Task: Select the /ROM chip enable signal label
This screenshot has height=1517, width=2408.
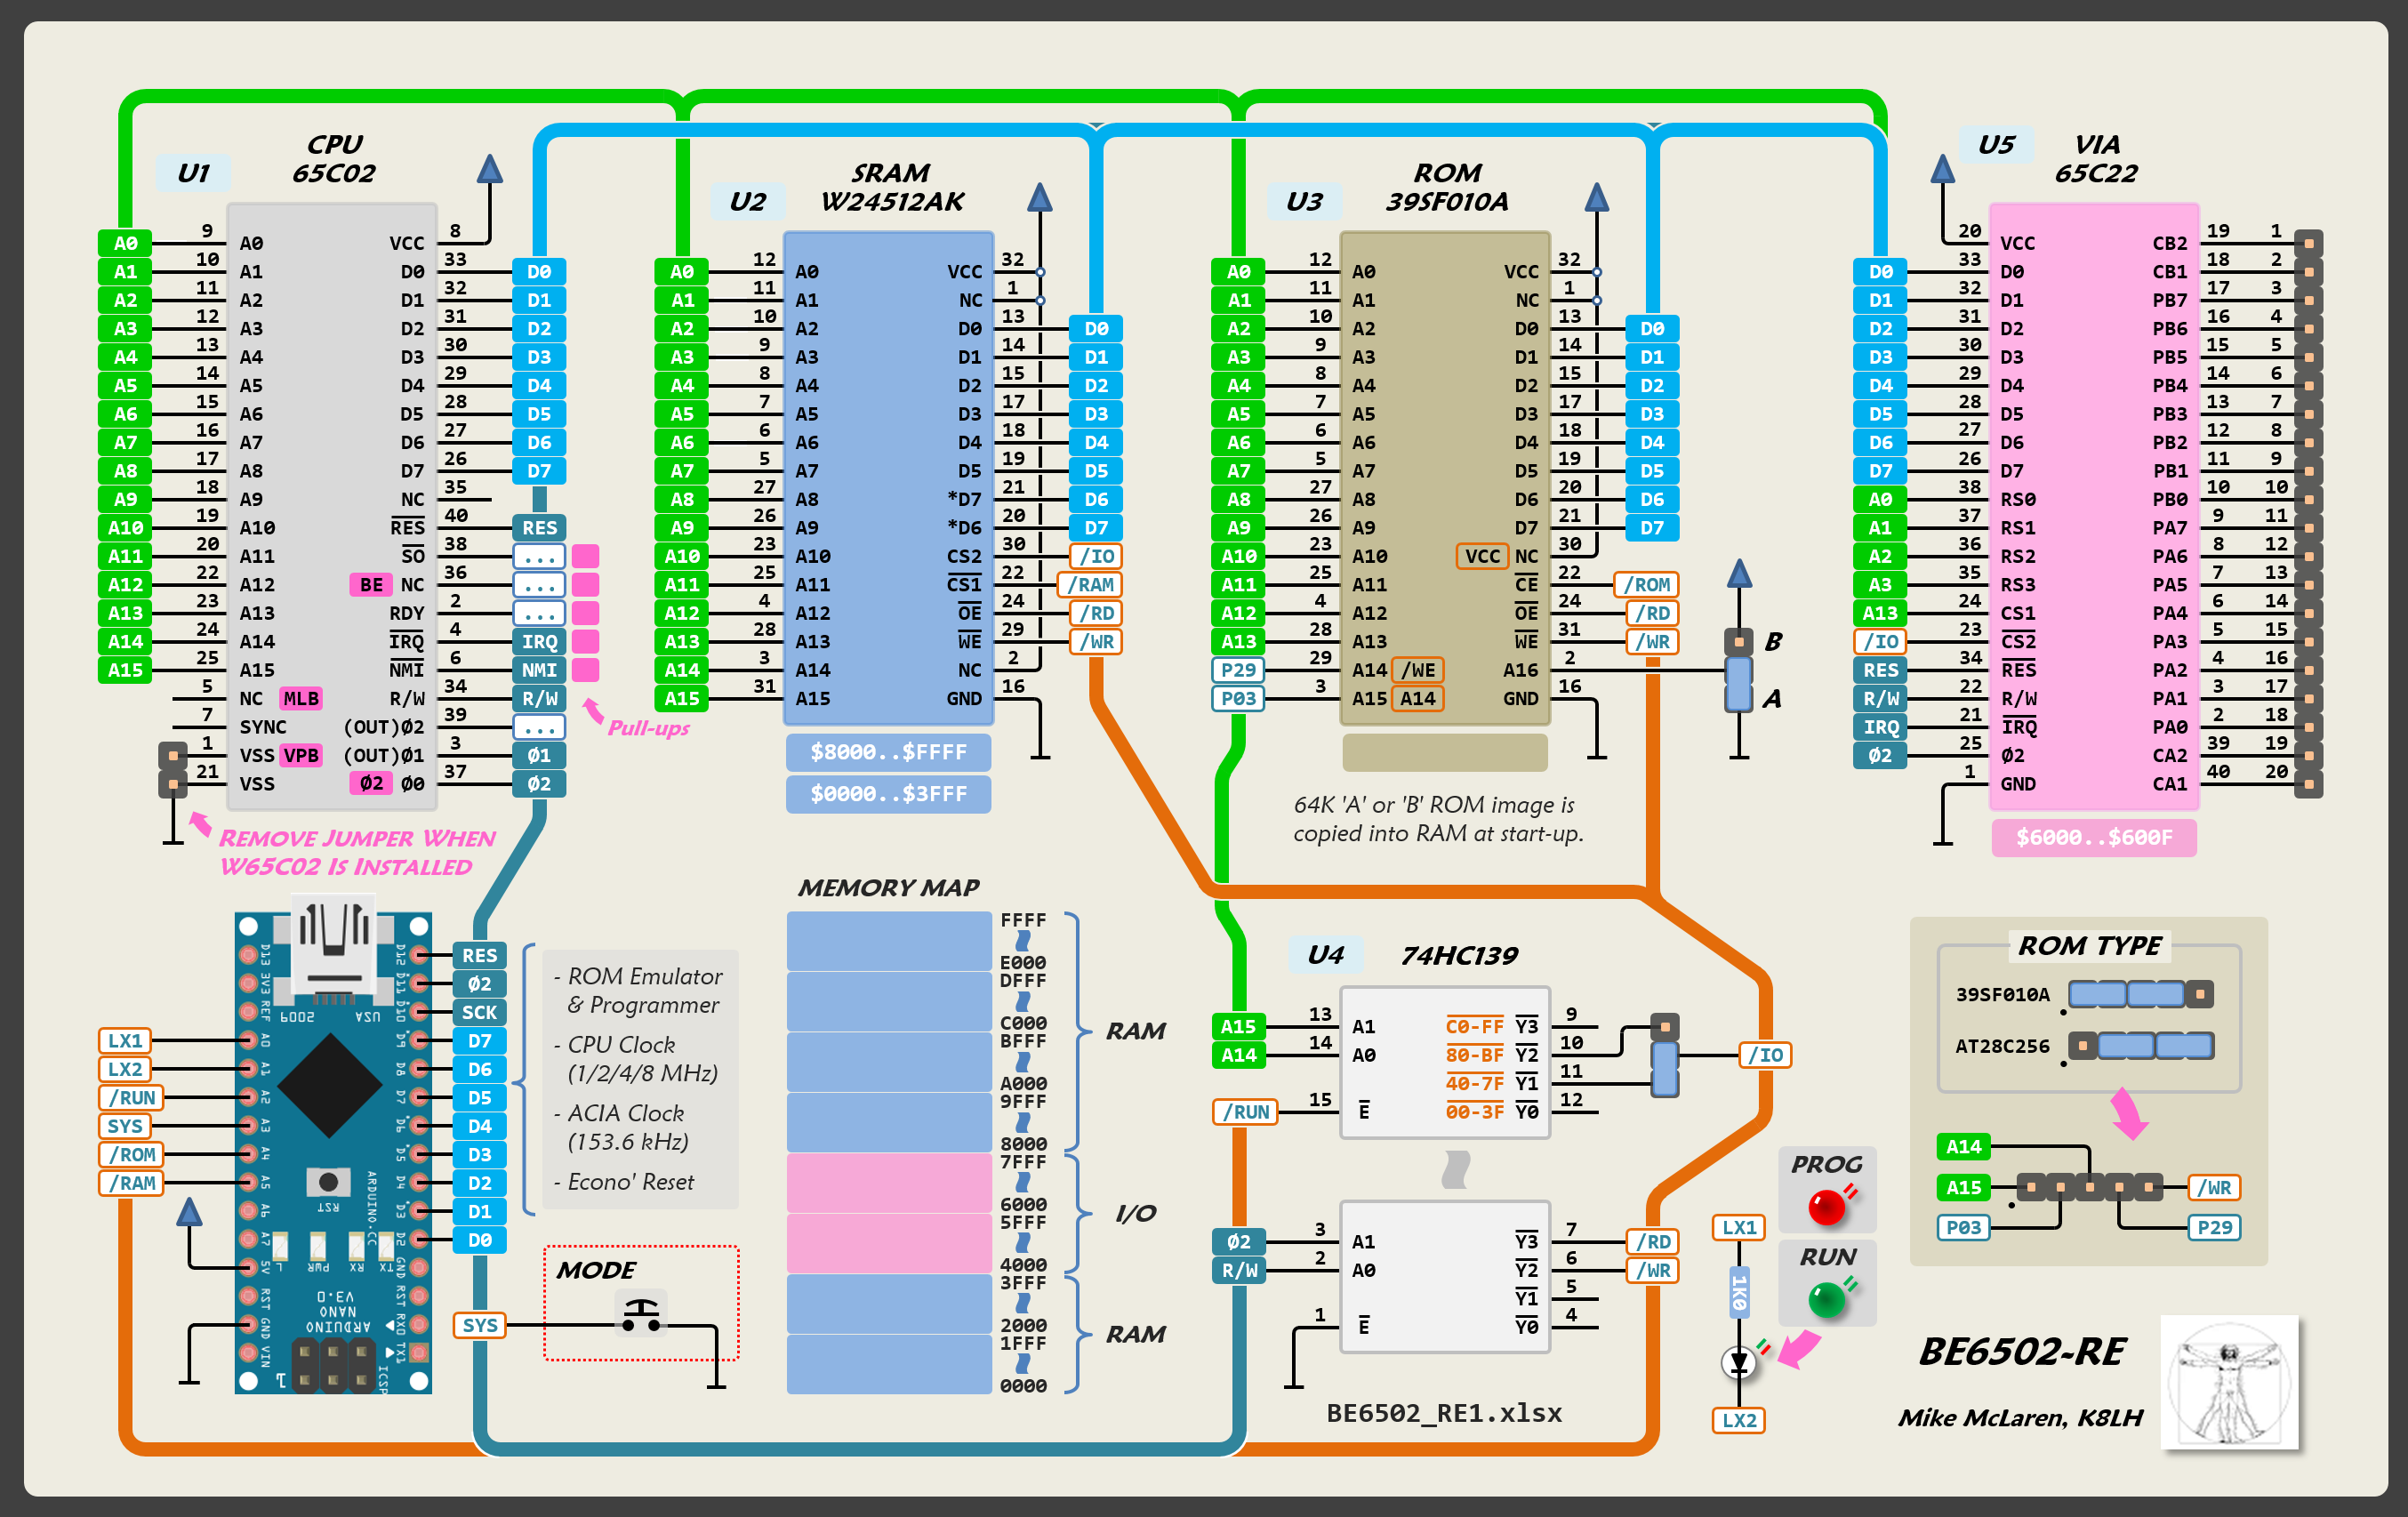Action: pyautogui.click(x=1646, y=584)
